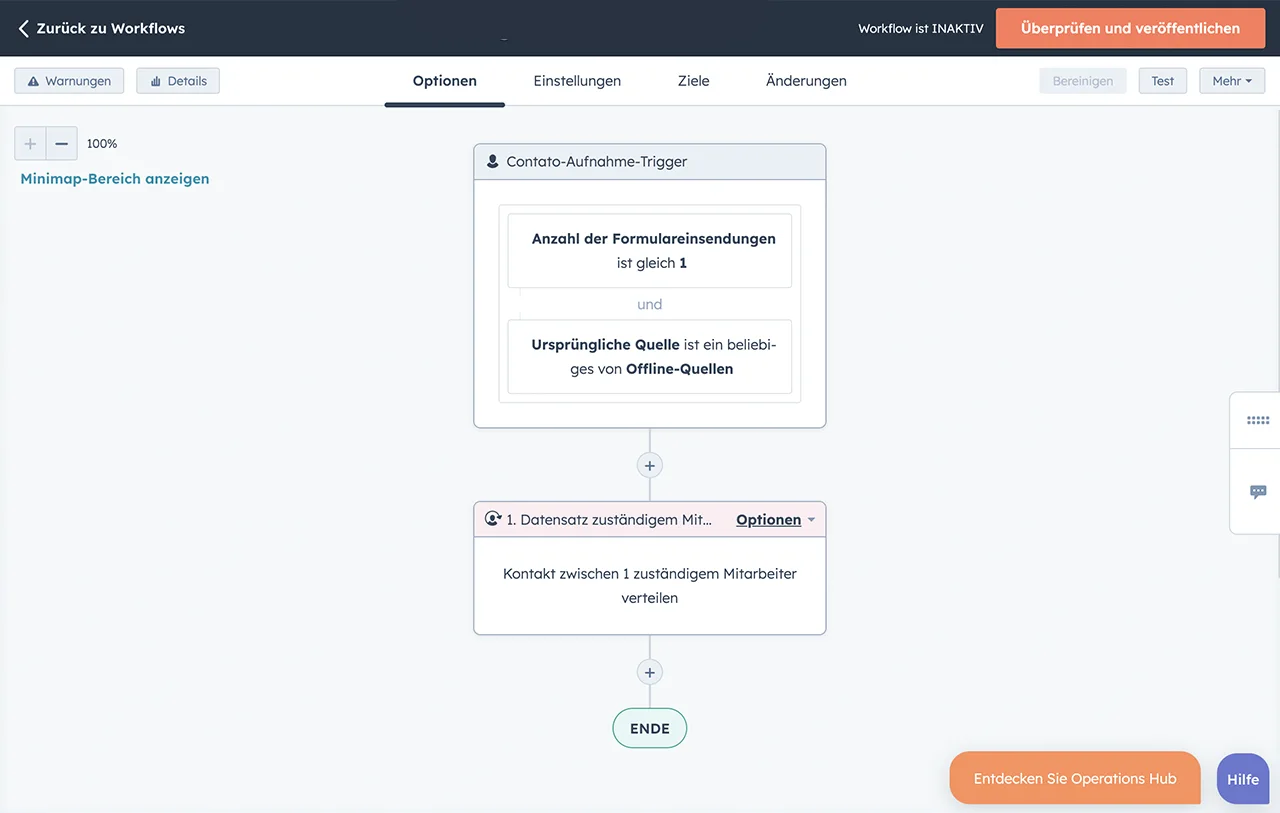Click Zurück zu Workflows link
Screen dimensions: 1280x813
[x=110, y=29]
